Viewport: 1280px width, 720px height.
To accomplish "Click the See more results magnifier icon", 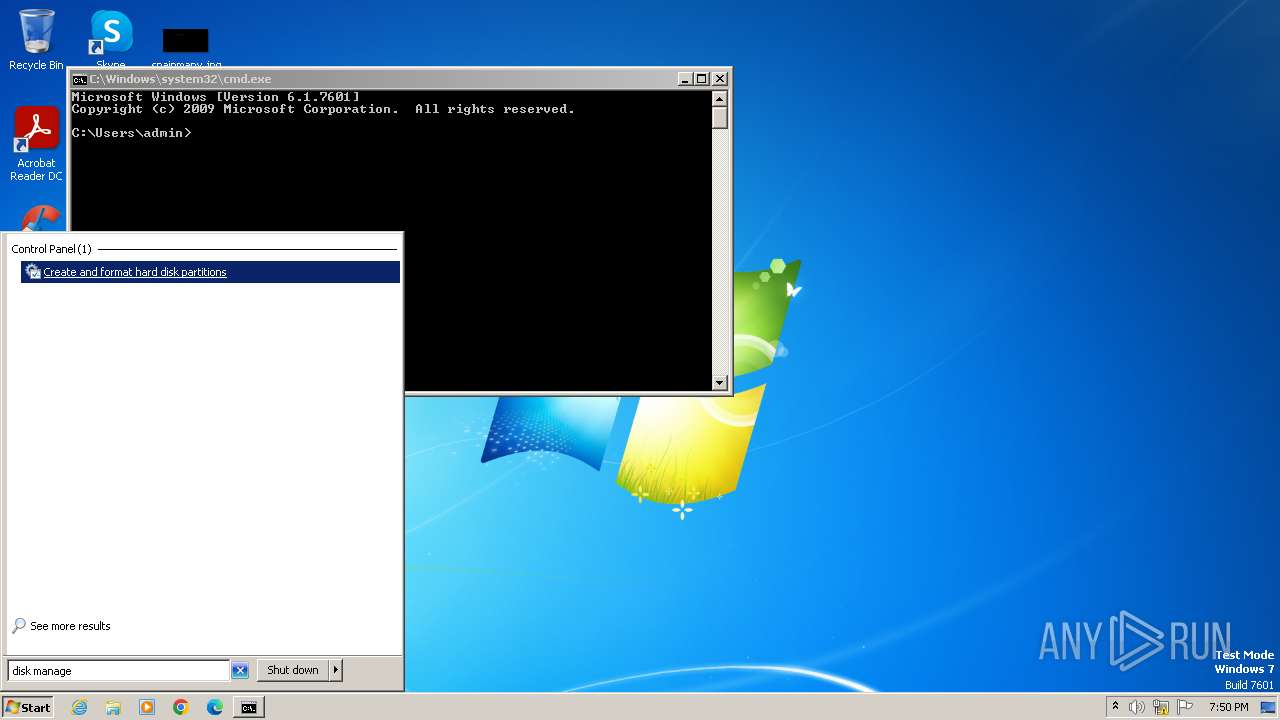I will pyautogui.click(x=19, y=626).
